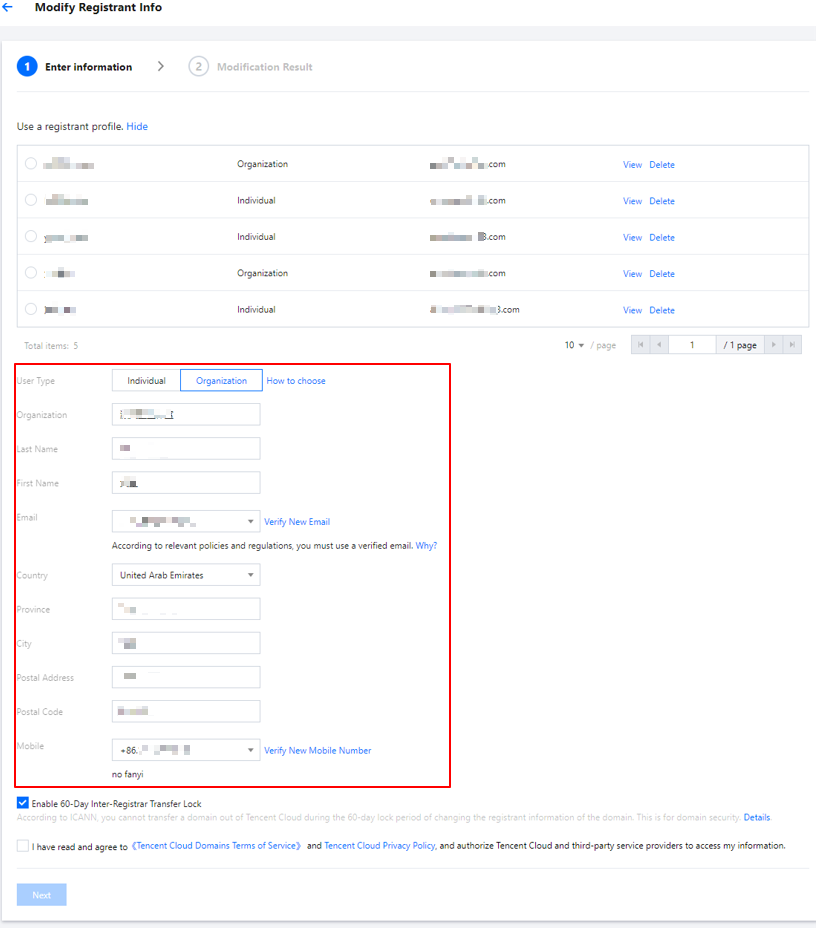Delete the fourth profile row
The image size is (823, 928).
coord(662,274)
